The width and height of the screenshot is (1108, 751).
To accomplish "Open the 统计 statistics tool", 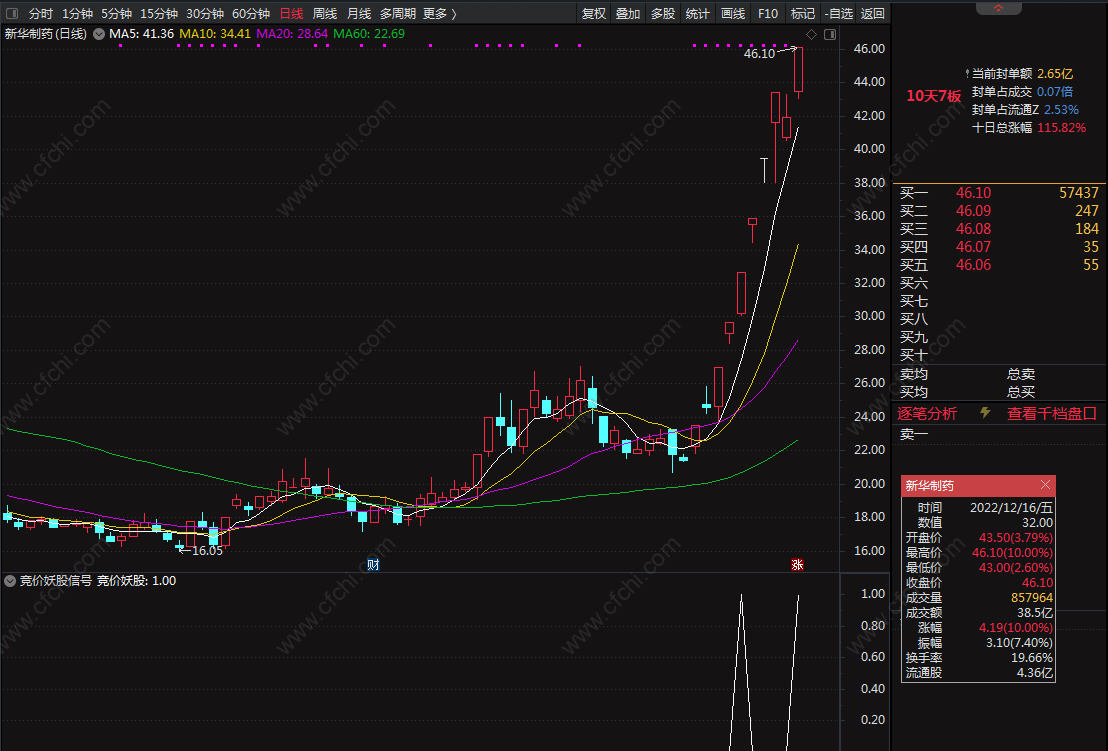I will coord(697,13).
